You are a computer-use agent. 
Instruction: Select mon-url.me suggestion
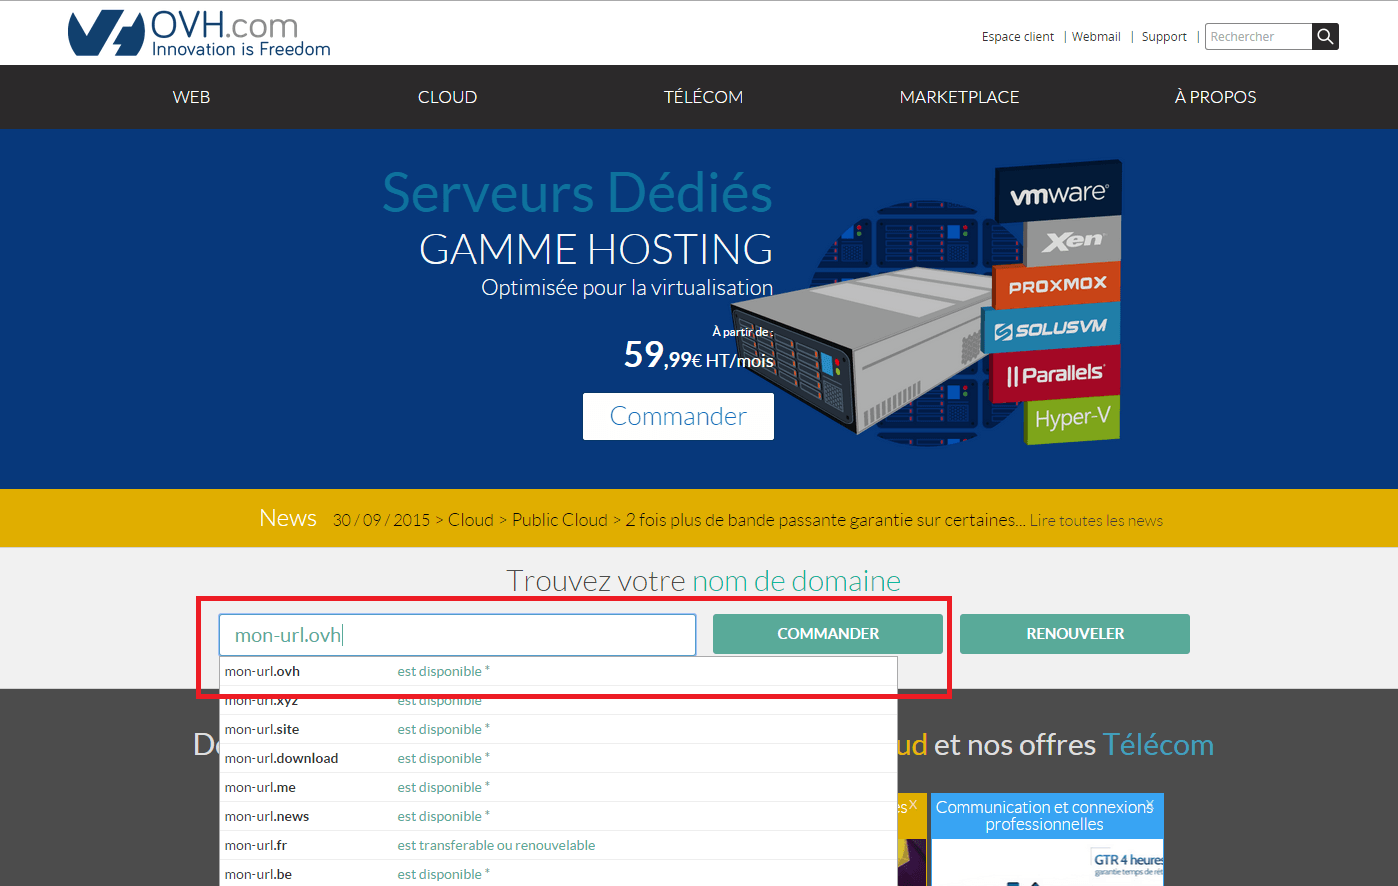coord(558,787)
